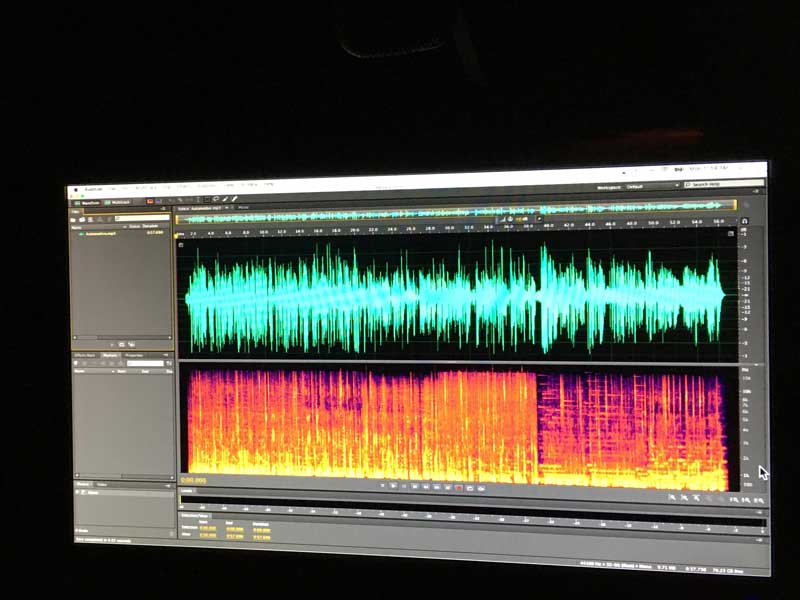Screen dimensions: 800x600
Task: Click the Import File icon in Files panel
Action: pos(82,219)
